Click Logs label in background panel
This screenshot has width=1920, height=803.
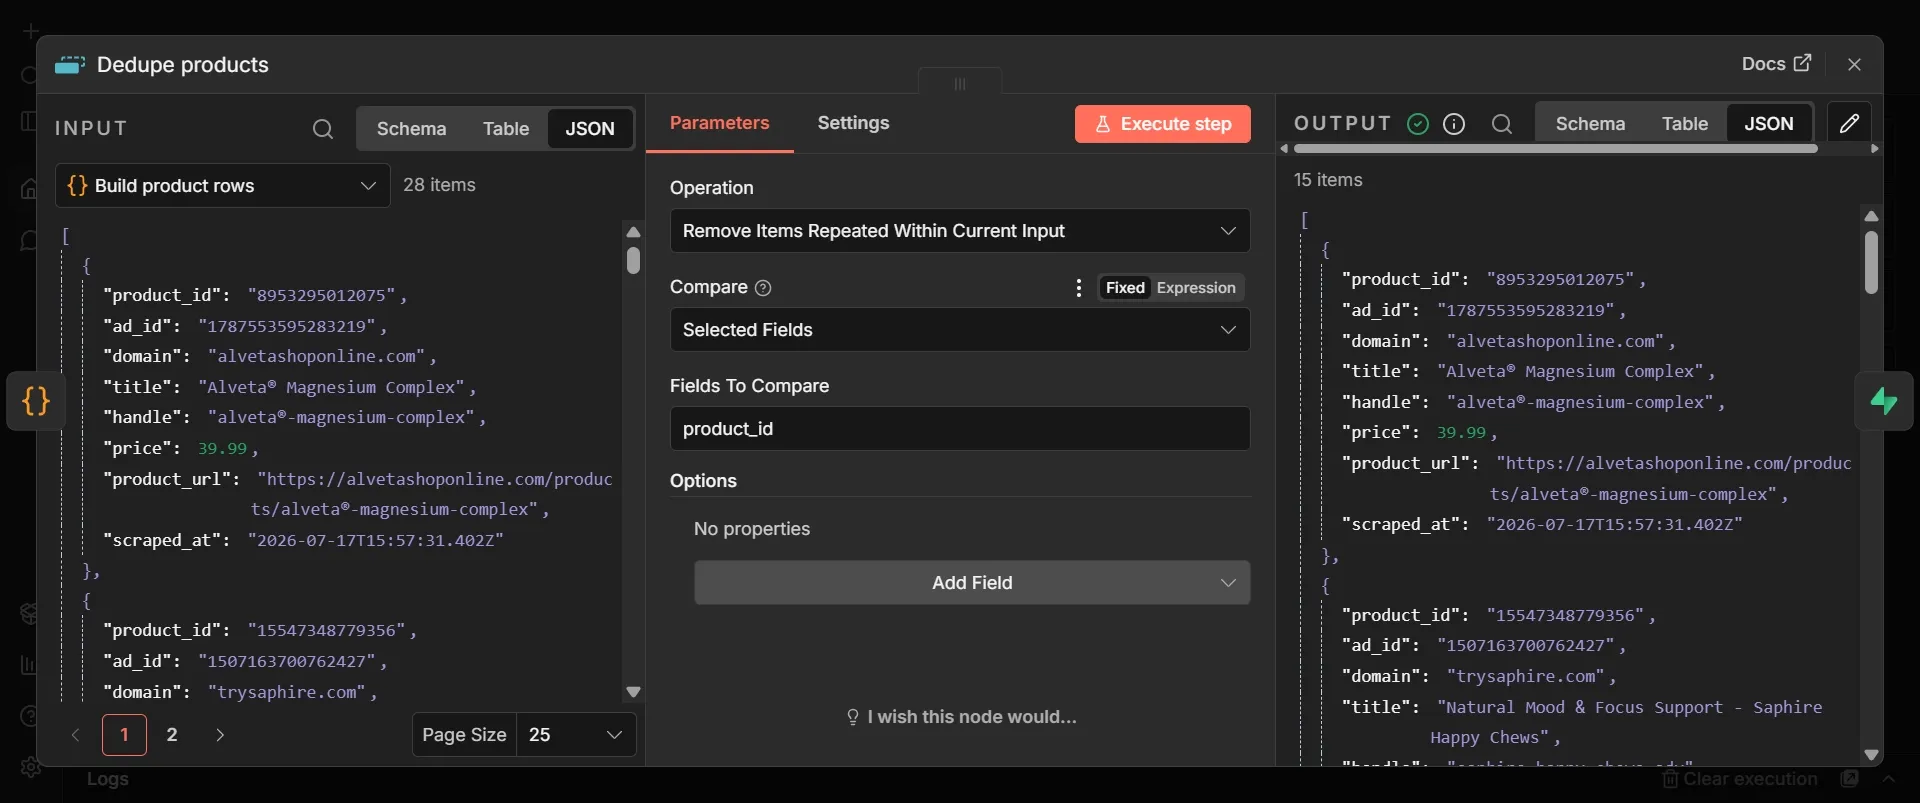[108, 779]
